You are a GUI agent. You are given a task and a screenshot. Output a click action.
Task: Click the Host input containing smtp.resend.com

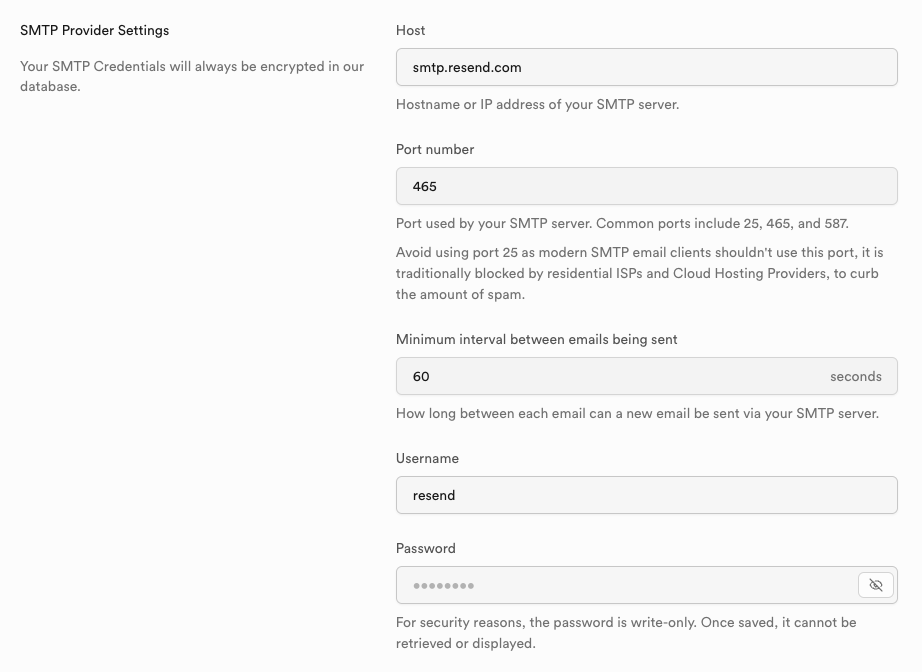646,68
